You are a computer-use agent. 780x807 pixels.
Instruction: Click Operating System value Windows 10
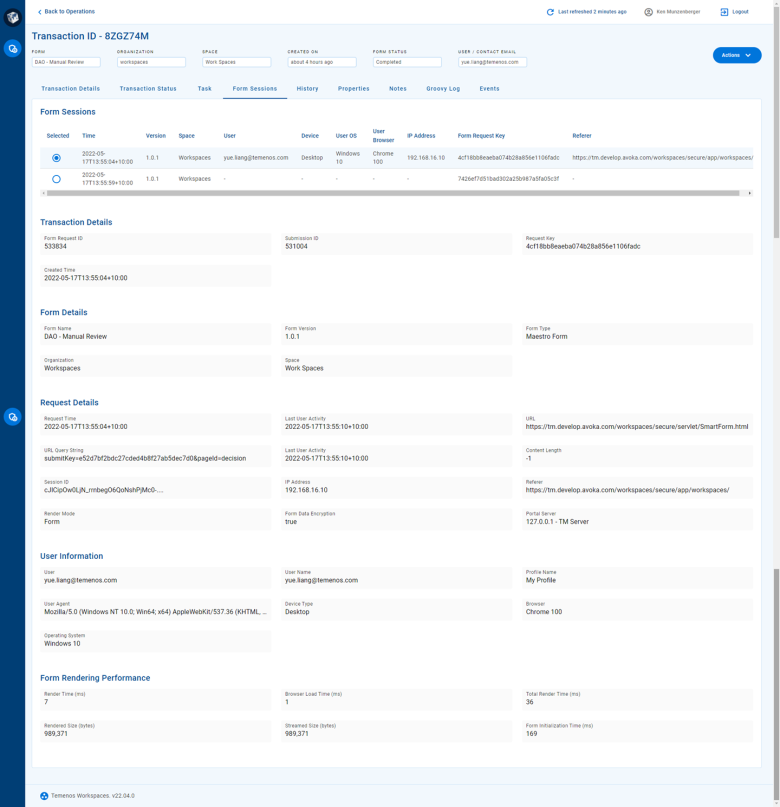(62, 643)
